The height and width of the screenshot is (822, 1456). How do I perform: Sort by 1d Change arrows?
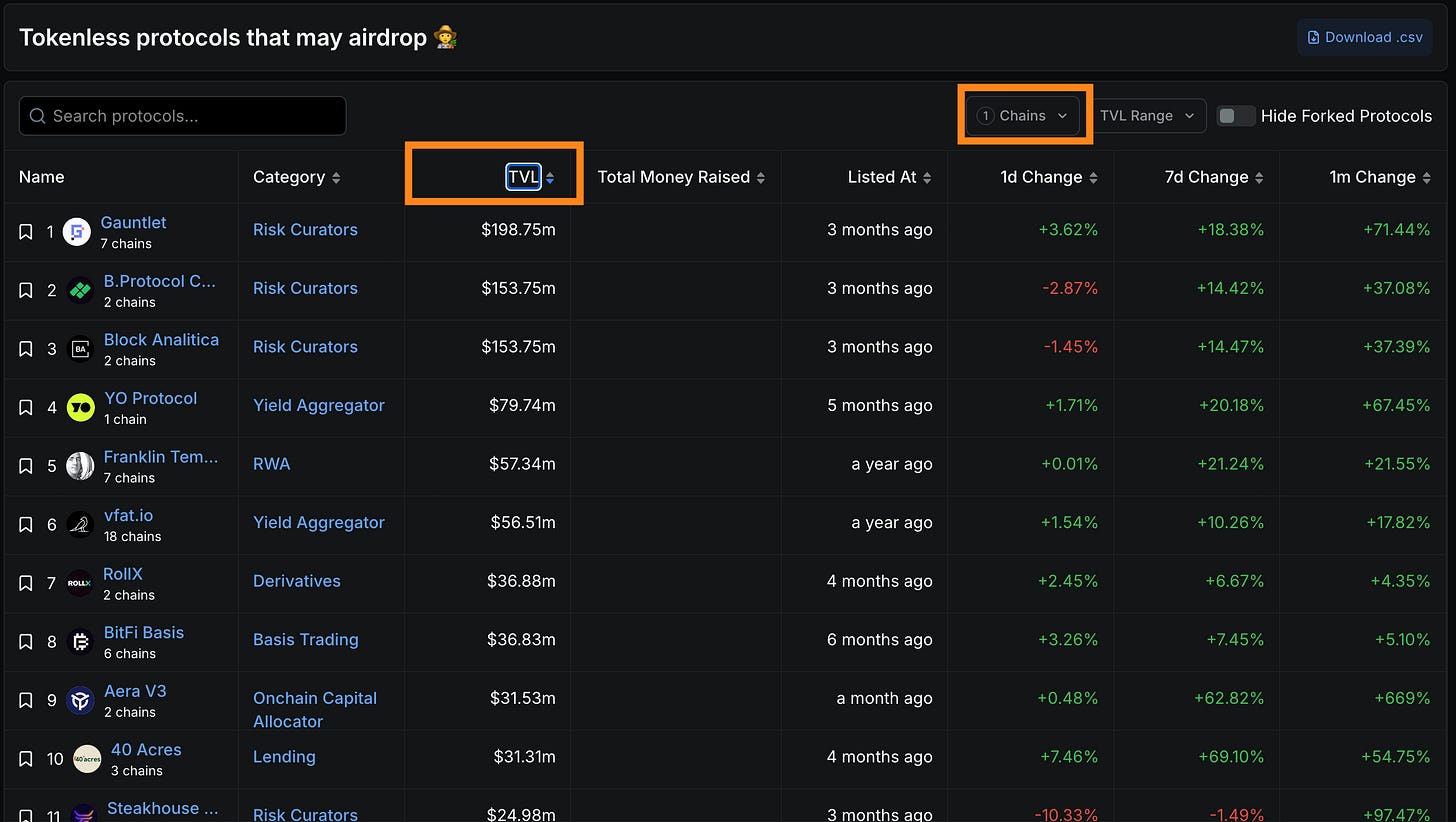tap(1093, 178)
